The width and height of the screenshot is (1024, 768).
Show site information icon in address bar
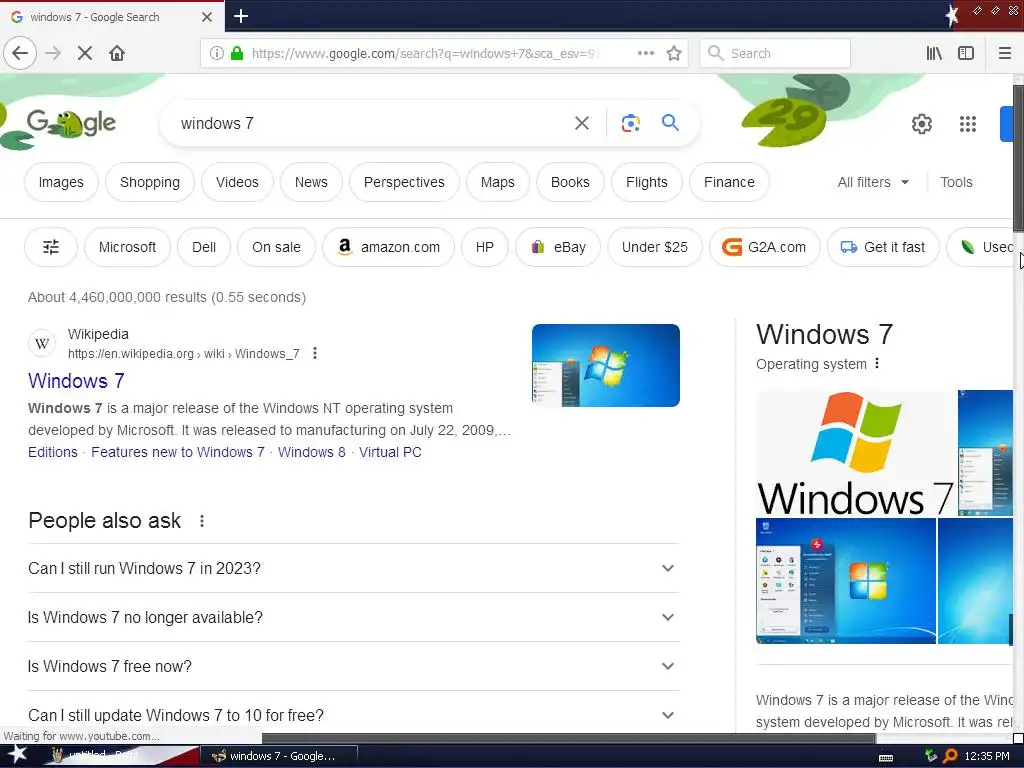(217, 53)
